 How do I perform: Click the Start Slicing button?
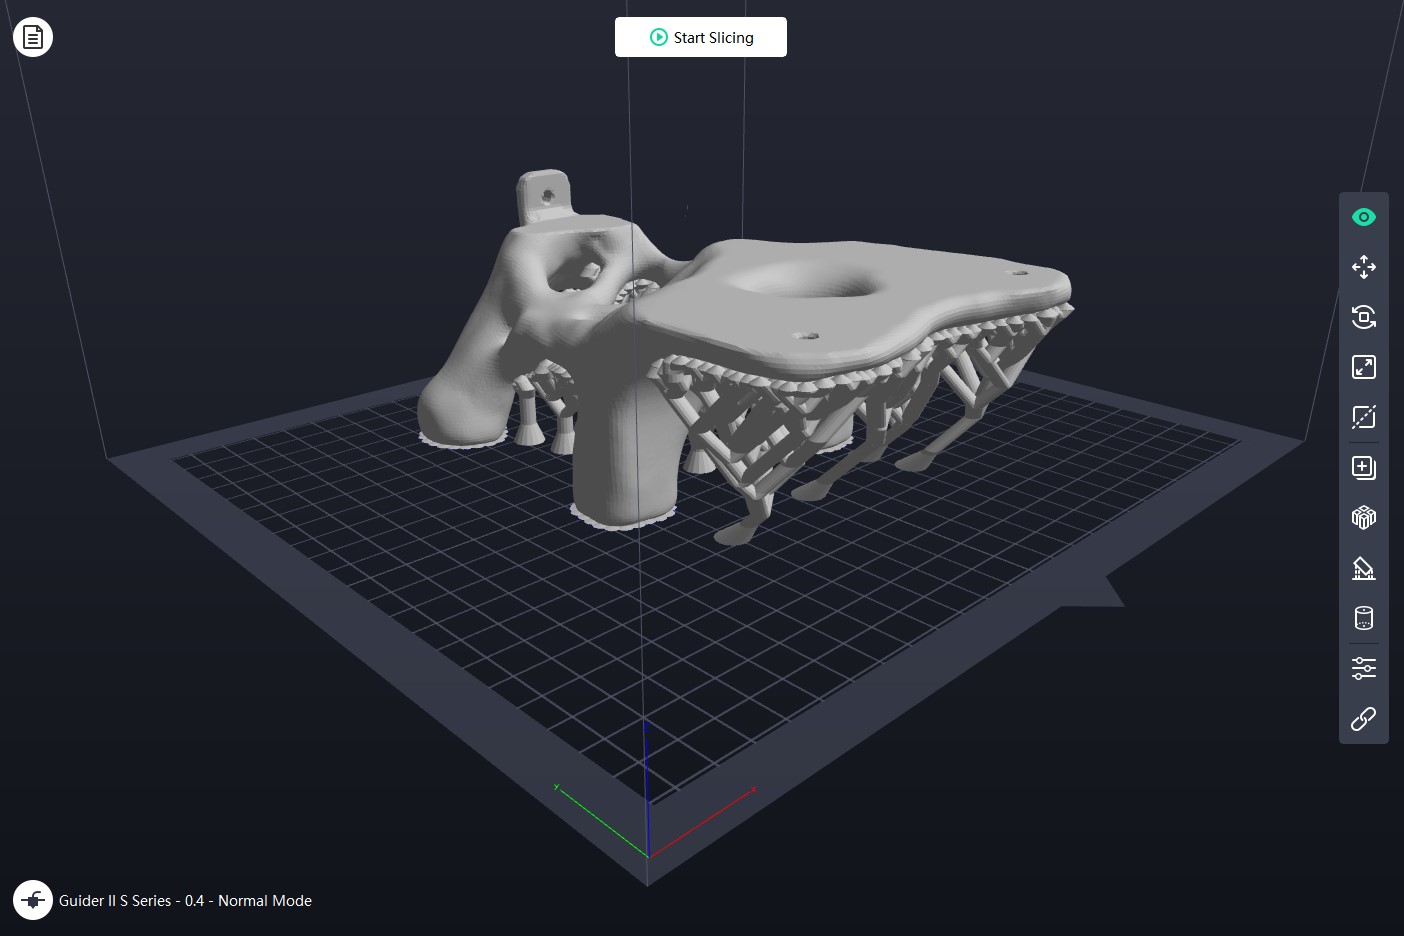pos(700,37)
